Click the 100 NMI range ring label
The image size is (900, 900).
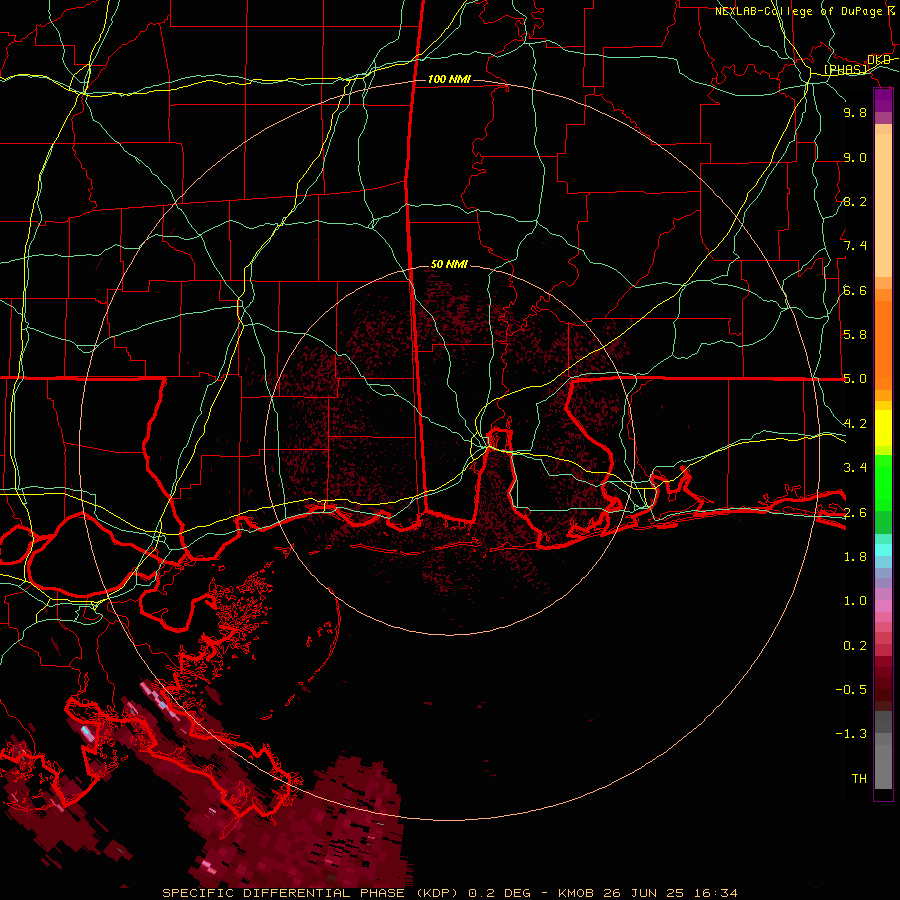[449, 79]
